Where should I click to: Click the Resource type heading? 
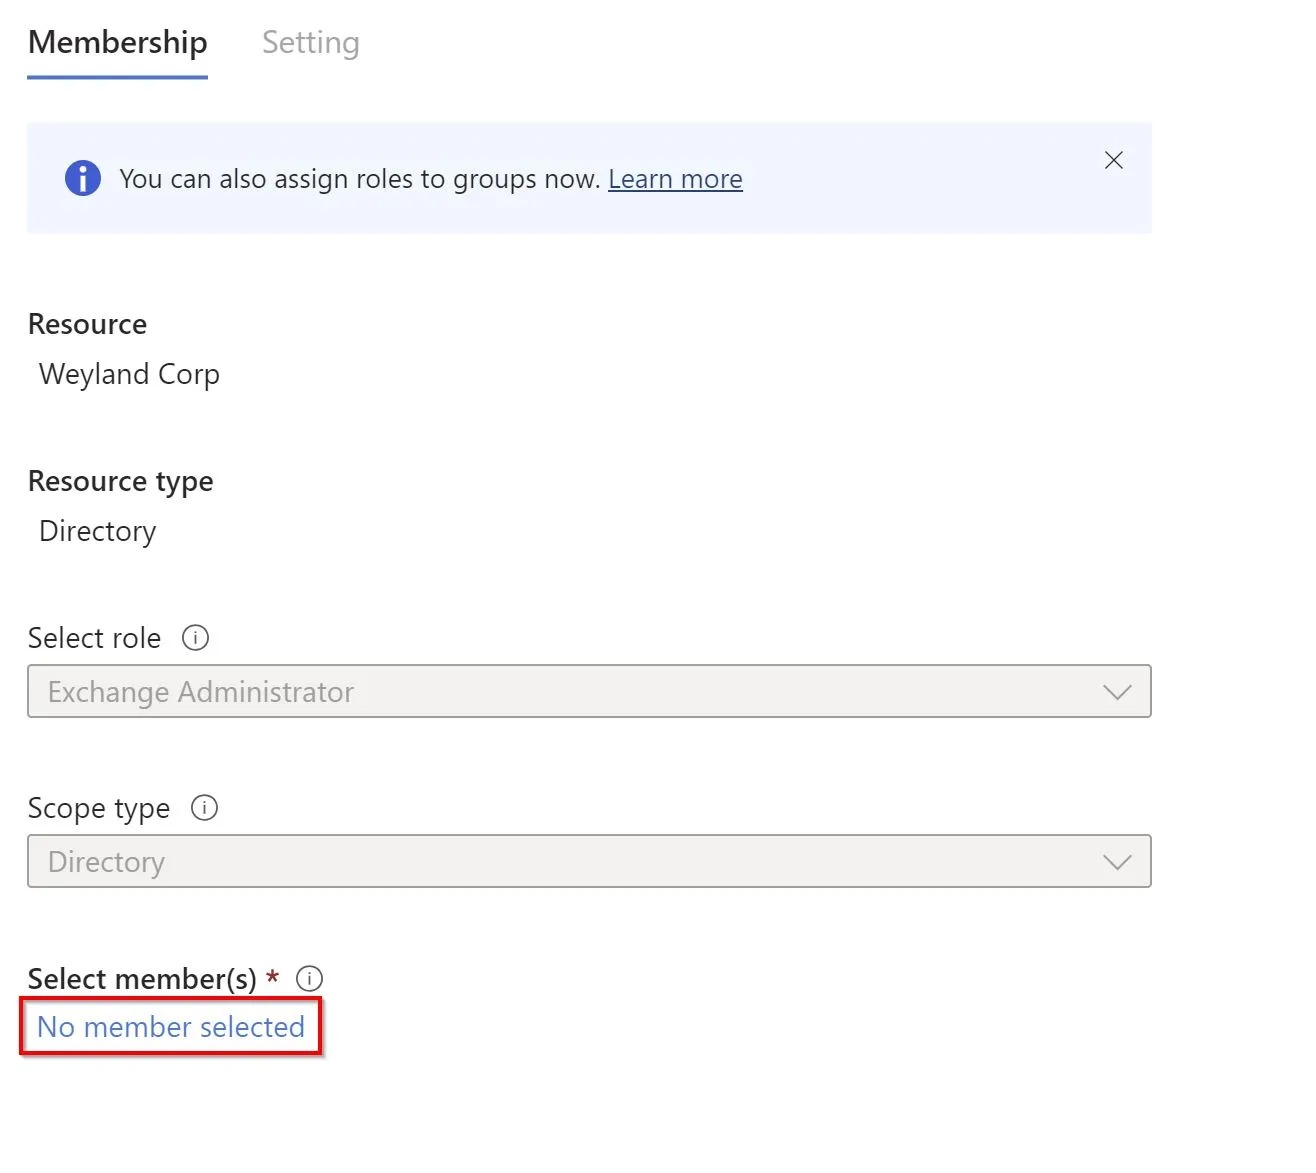[x=121, y=481]
